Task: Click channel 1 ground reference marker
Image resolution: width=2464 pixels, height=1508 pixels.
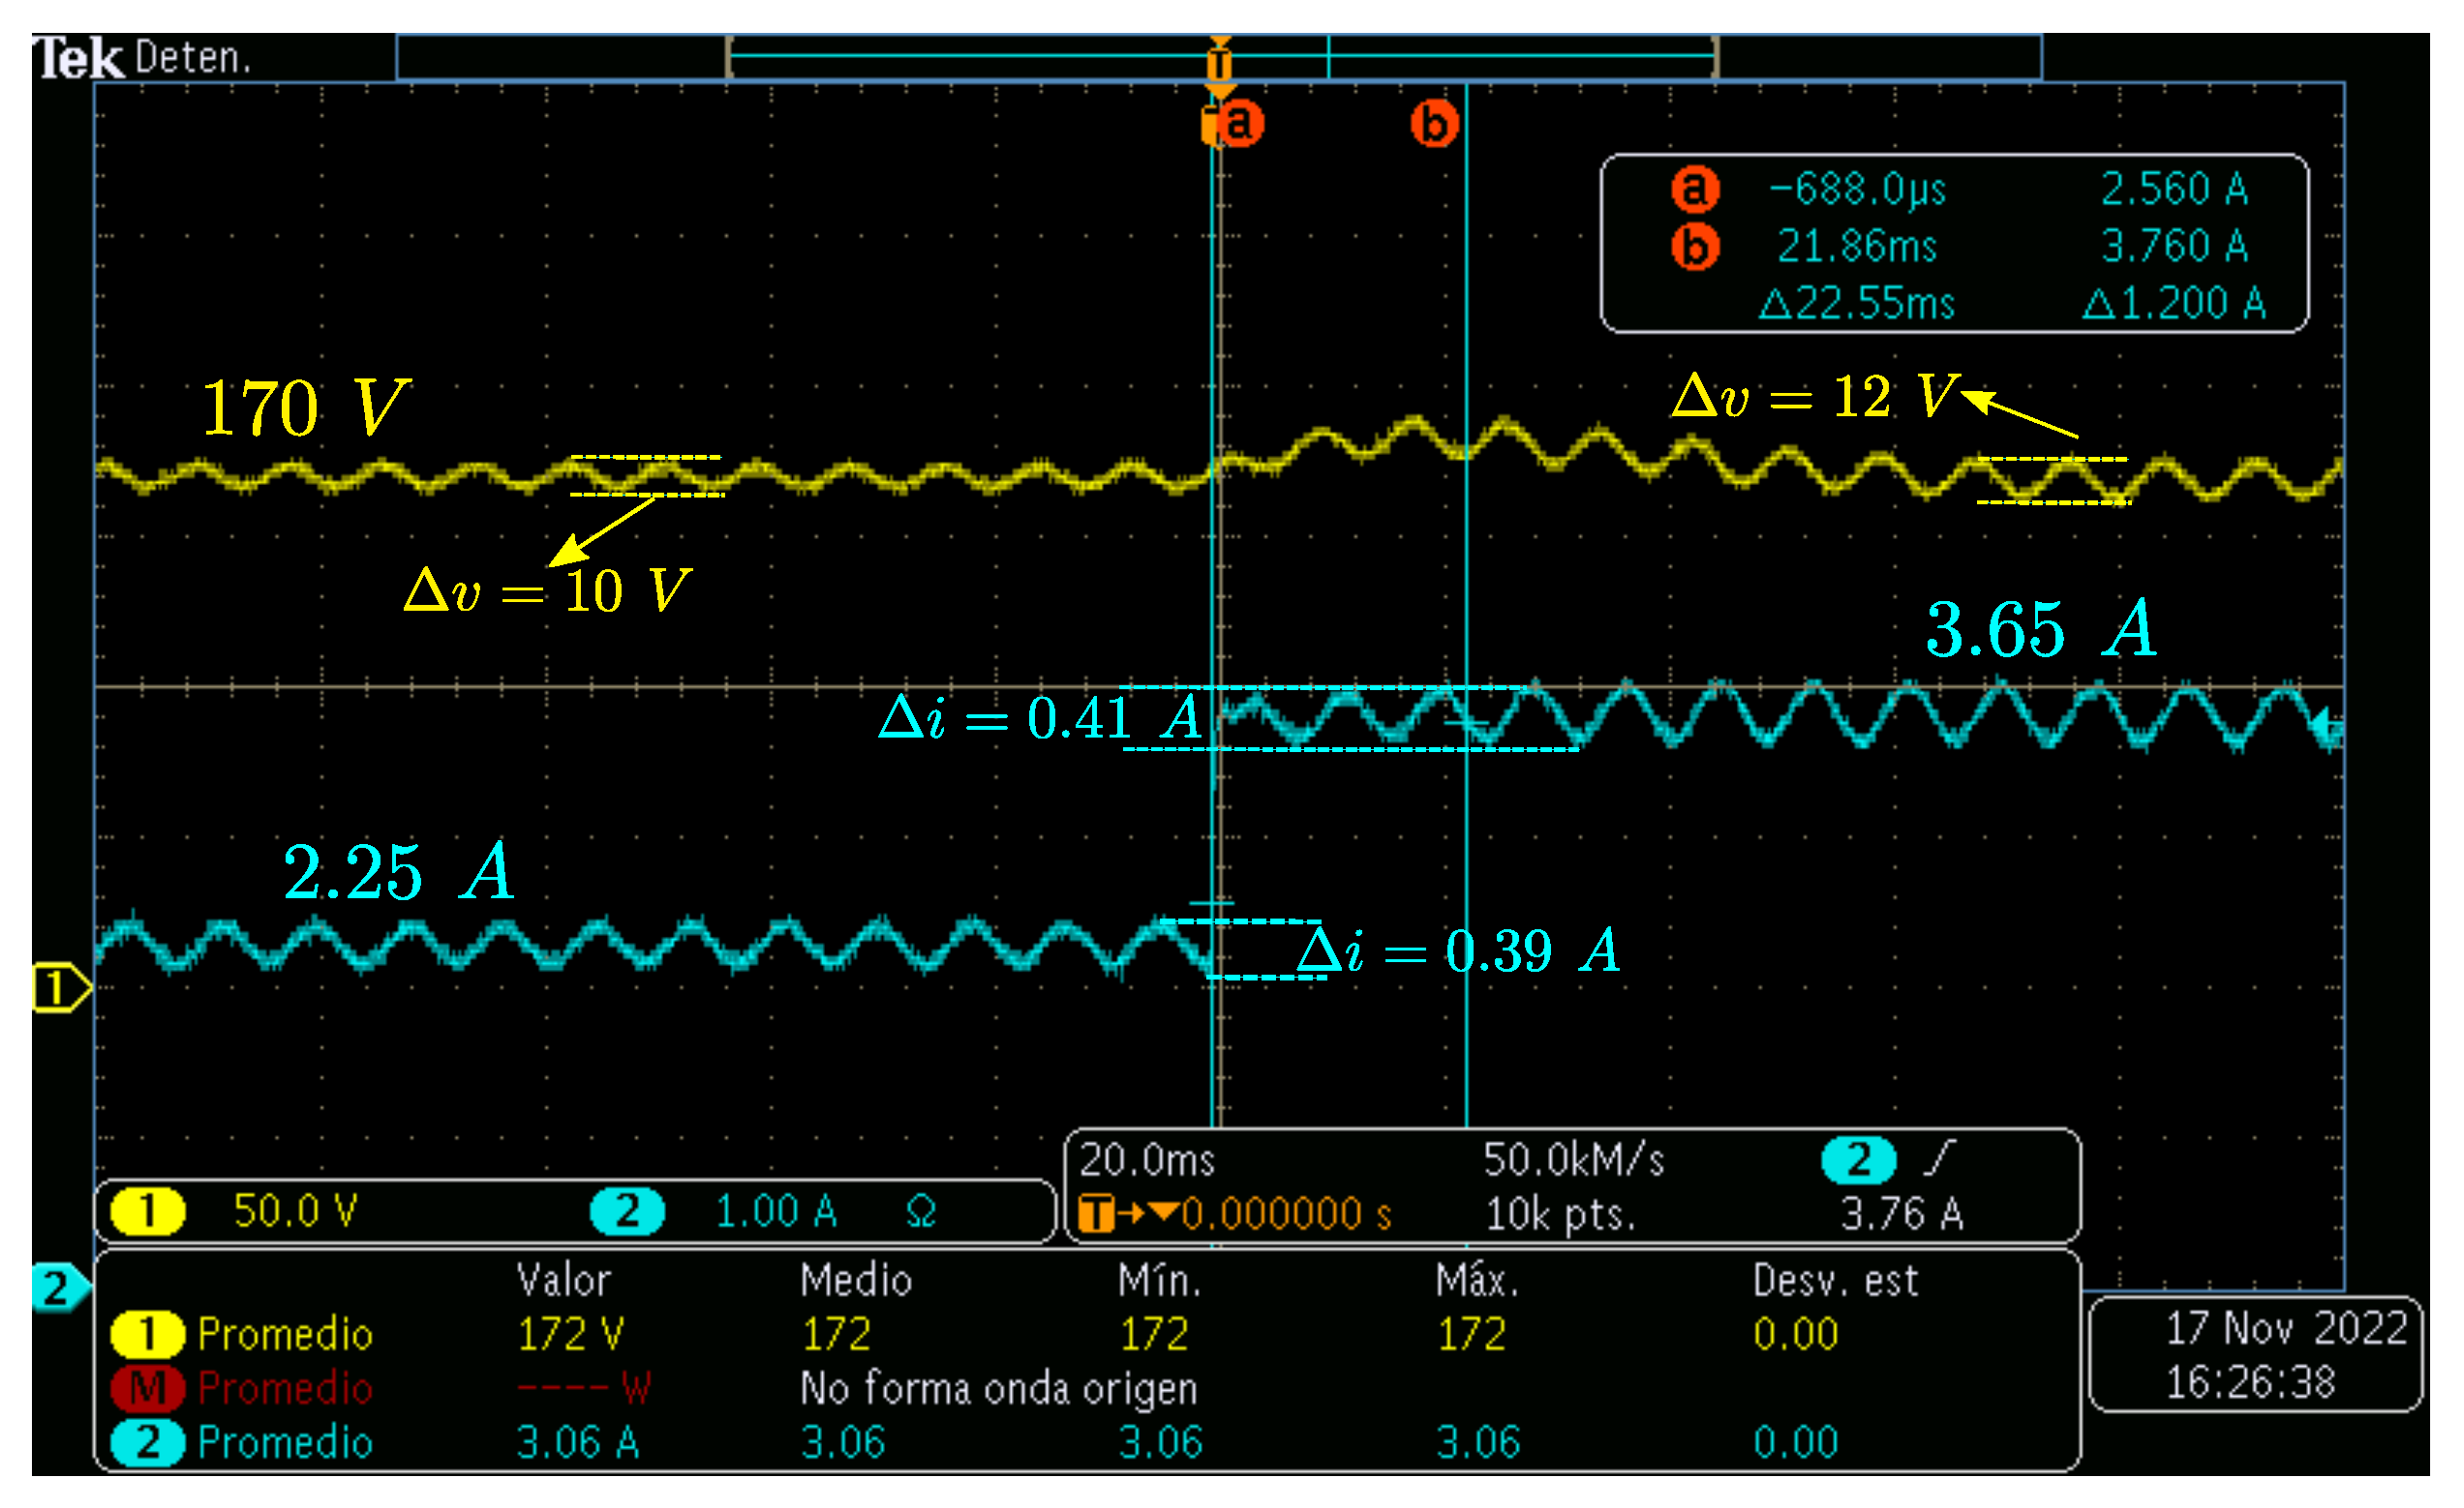Action: pyautogui.click(x=58, y=988)
